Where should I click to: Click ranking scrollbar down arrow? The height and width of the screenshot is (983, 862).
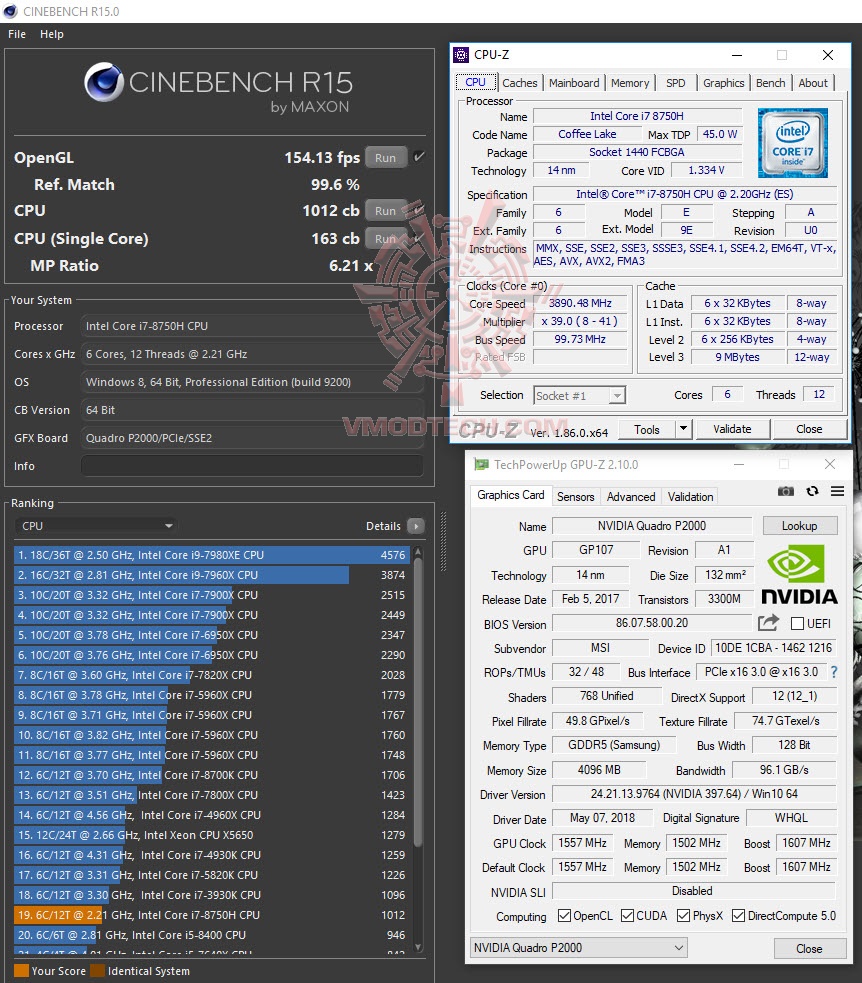click(x=418, y=947)
